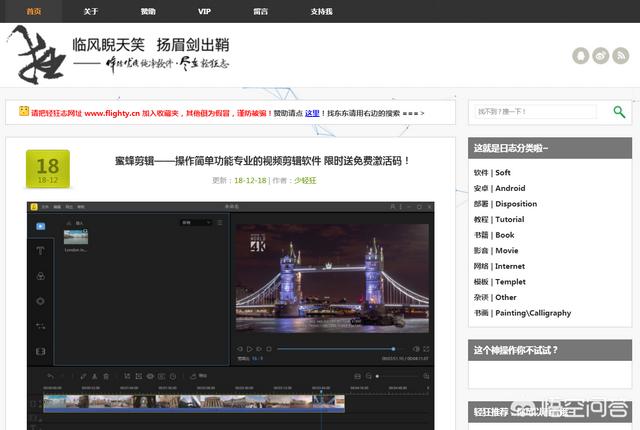The image size is (640, 430).
Task: Open the 支持我 navigation item
Action: [x=320, y=11]
